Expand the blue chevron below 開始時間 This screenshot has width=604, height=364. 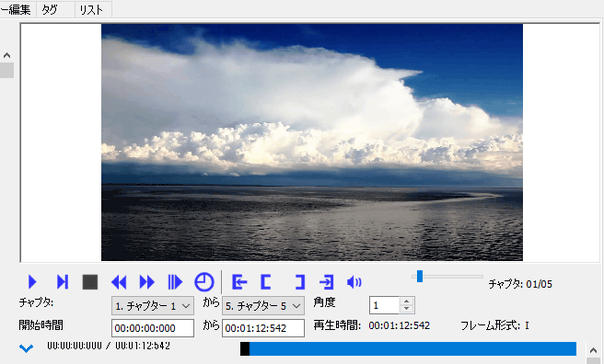(x=26, y=349)
